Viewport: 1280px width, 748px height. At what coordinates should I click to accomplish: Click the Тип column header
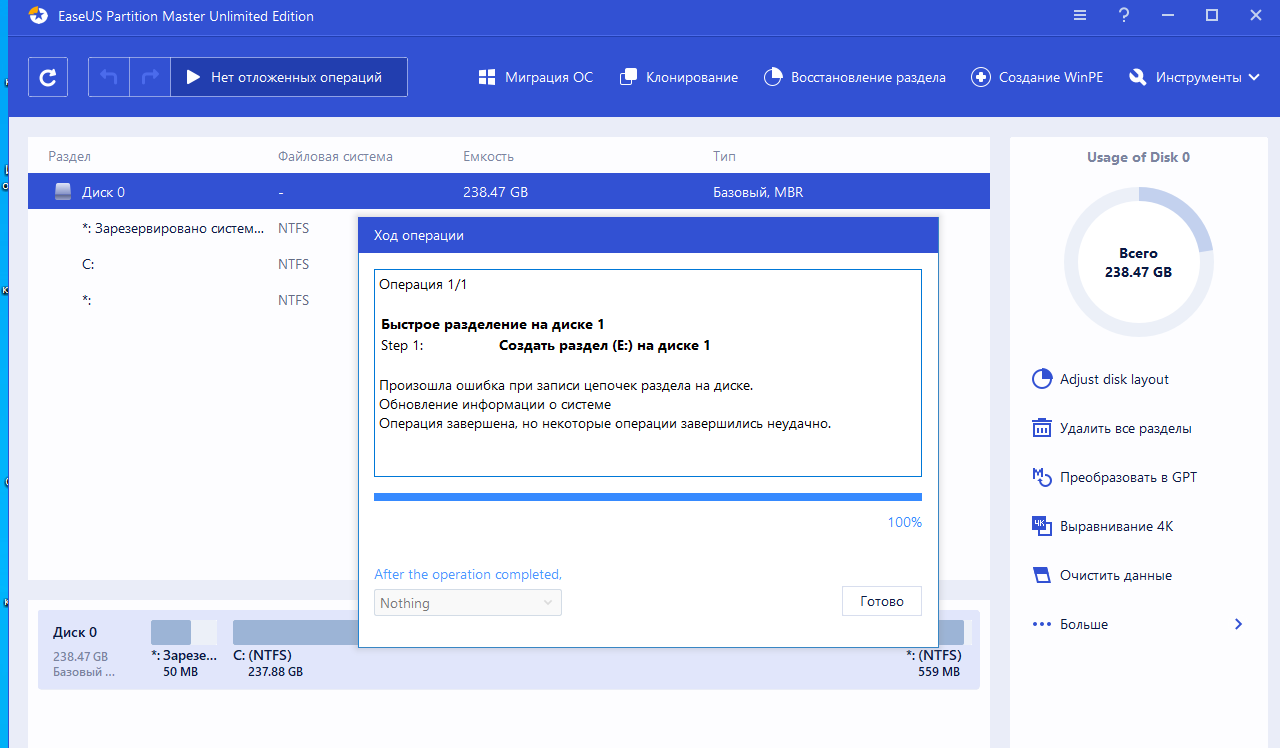[x=724, y=156]
